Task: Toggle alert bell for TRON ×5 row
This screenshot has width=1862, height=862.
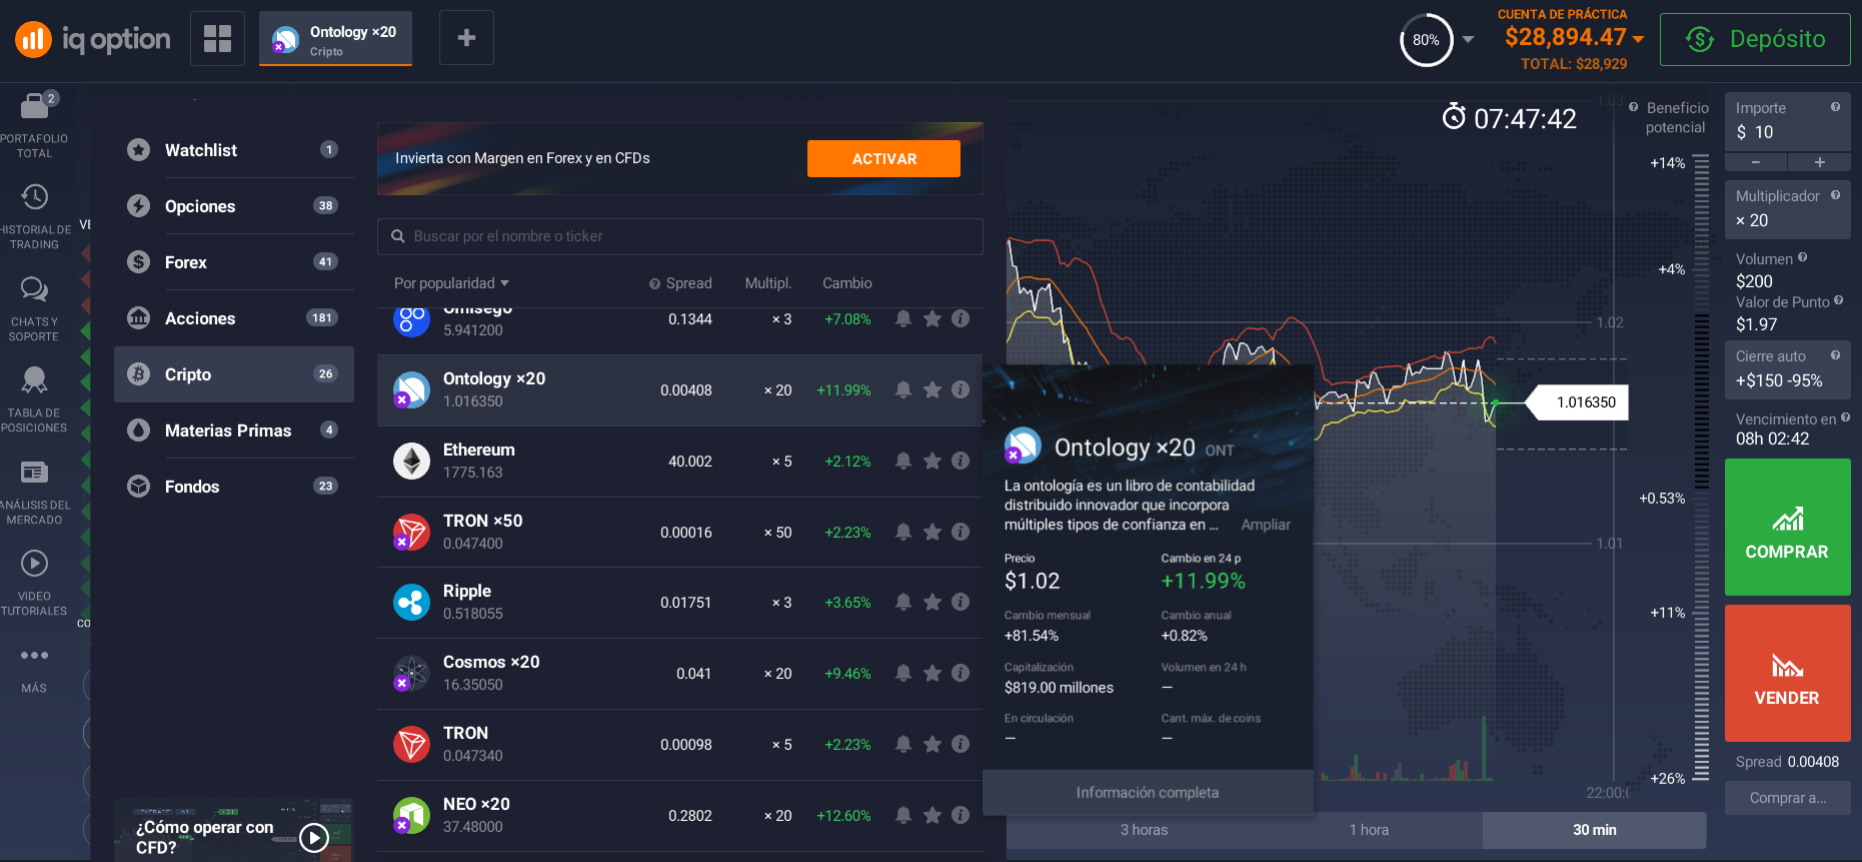Action: [903, 744]
